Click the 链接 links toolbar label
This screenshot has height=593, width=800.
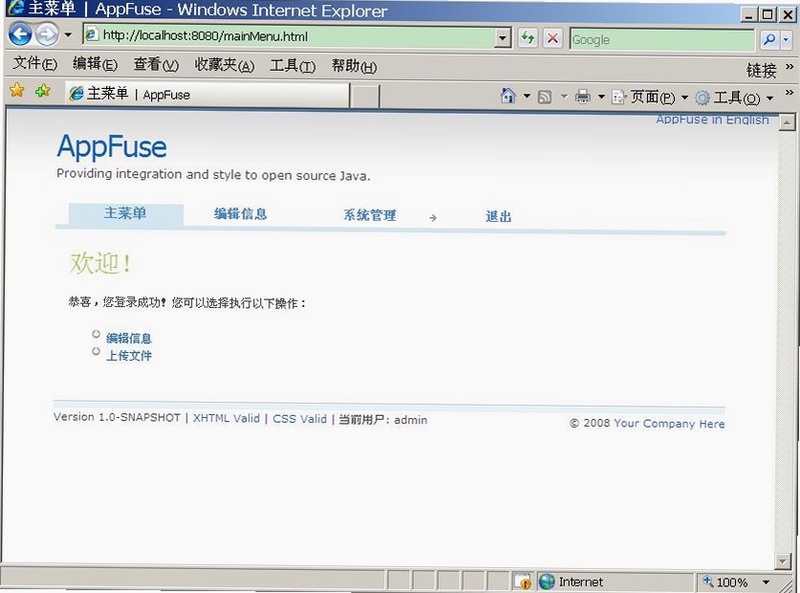761,70
